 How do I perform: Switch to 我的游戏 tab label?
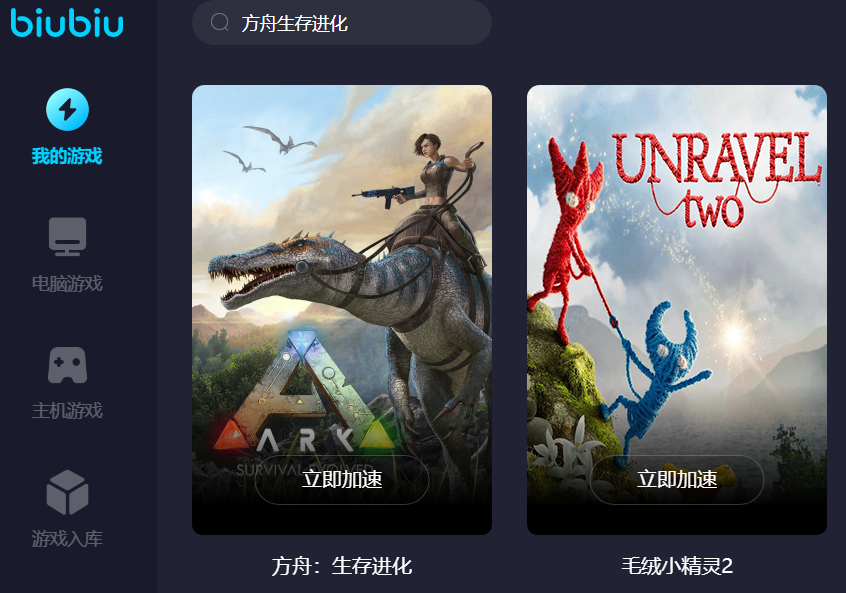67,156
